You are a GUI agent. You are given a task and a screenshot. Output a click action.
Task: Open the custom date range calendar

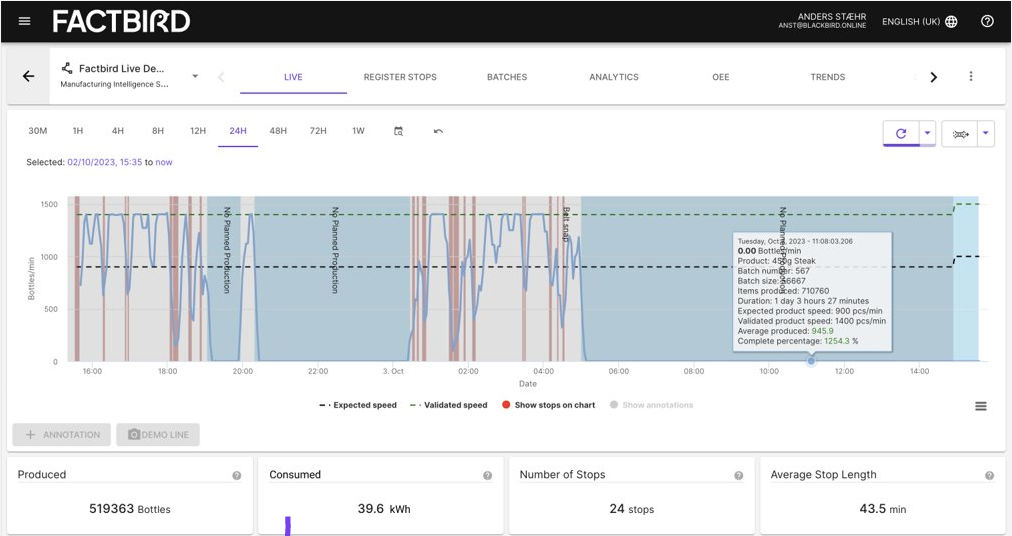coord(399,131)
